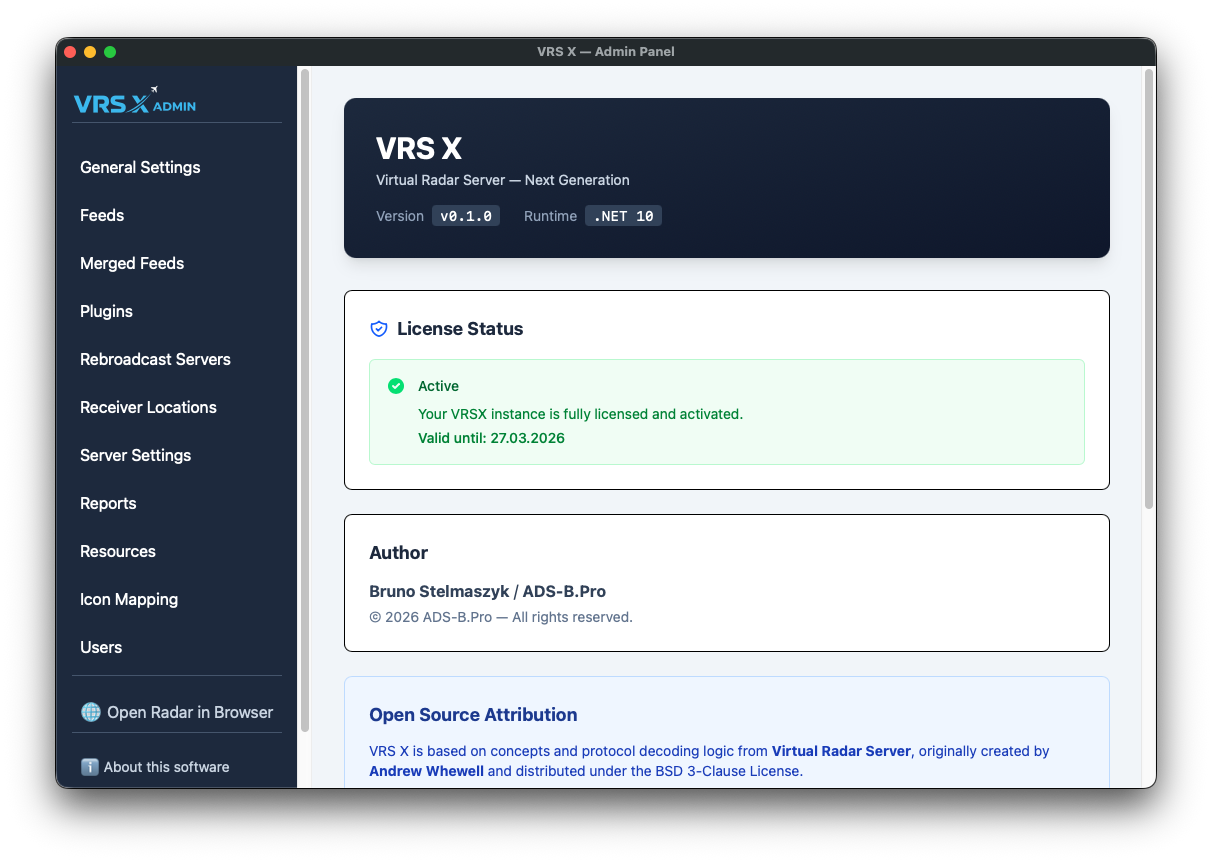Image resolution: width=1212 pixels, height=862 pixels.
Task: Click the globe icon beside Open Radar
Action: [x=91, y=712]
